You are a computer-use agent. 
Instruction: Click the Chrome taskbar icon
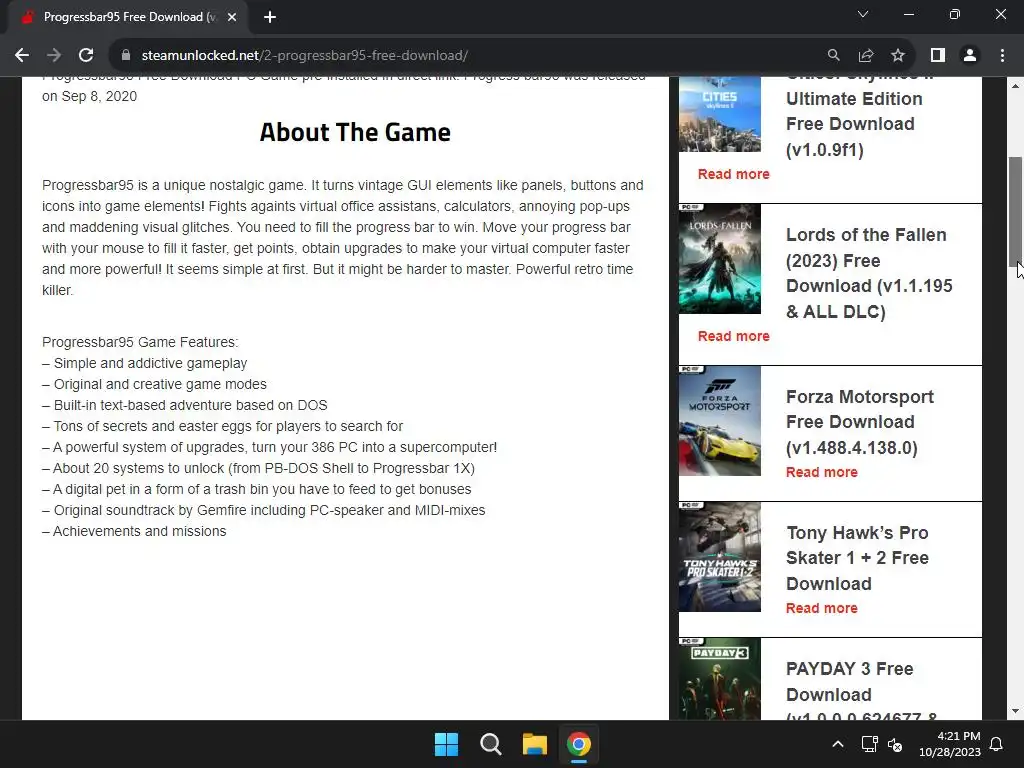pyautogui.click(x=579, y=744)
